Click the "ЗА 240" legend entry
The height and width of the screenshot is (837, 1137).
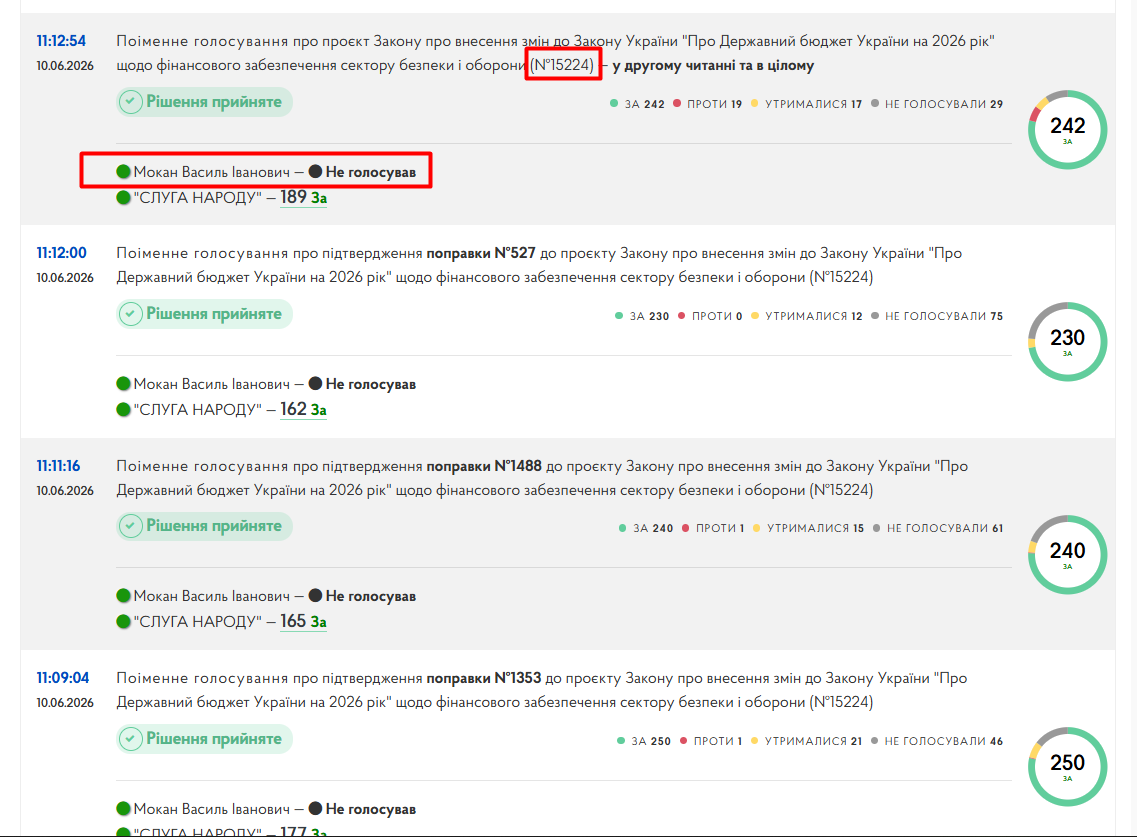[x=645, y=528]
